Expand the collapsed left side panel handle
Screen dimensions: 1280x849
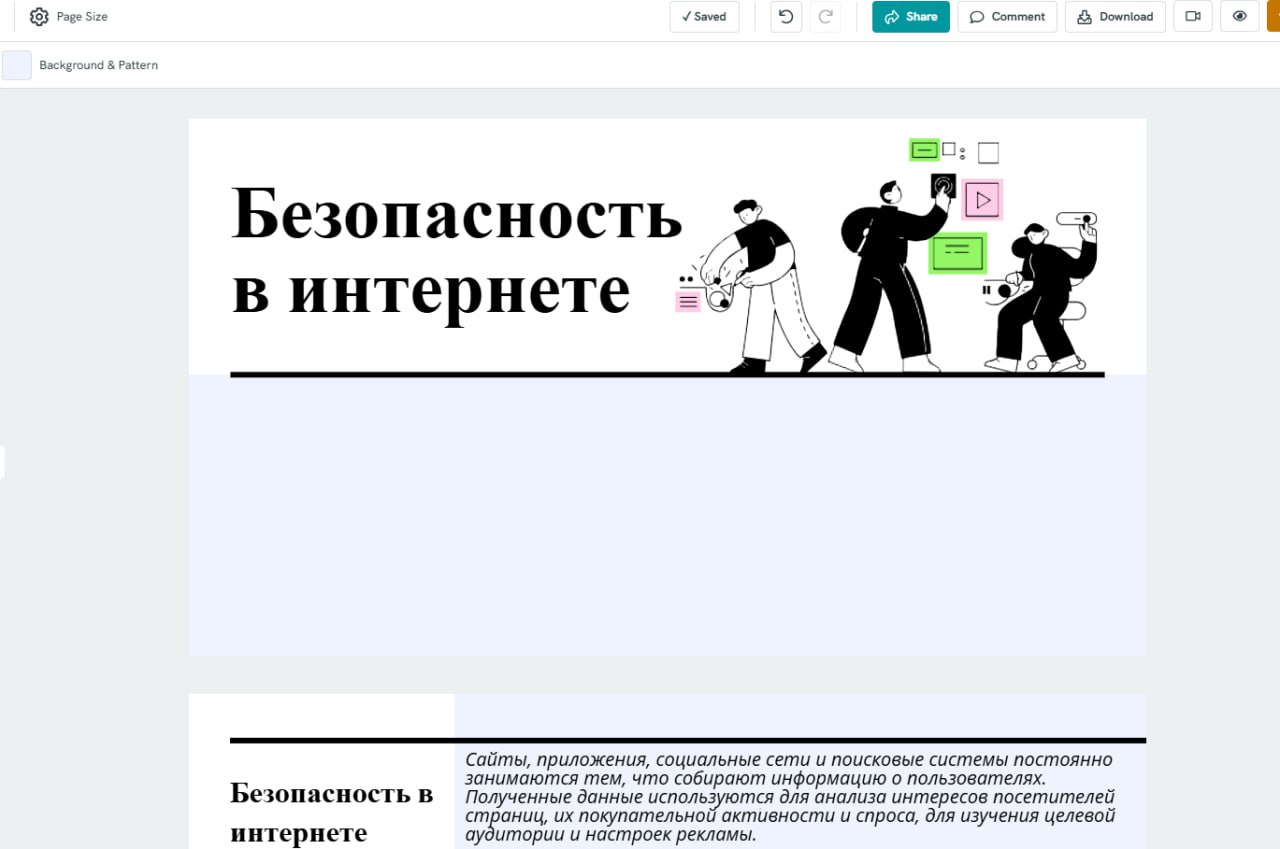[3, 462]
